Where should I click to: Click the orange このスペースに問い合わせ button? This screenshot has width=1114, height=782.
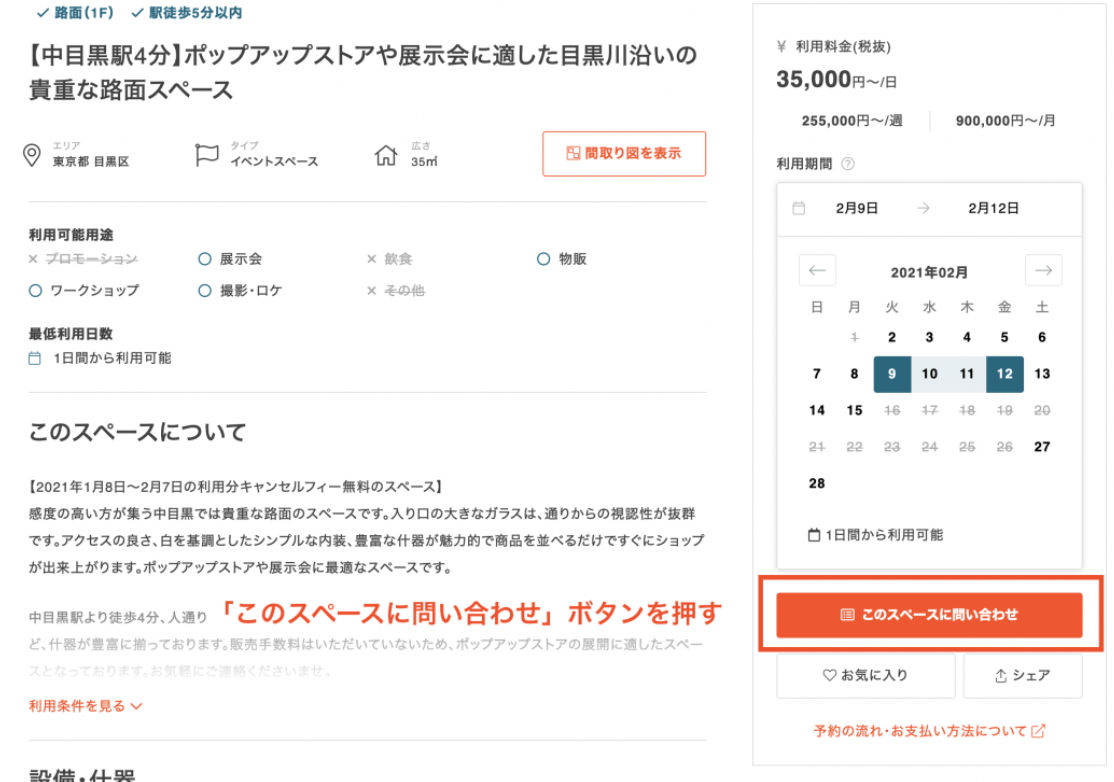(x=929, y=614)
